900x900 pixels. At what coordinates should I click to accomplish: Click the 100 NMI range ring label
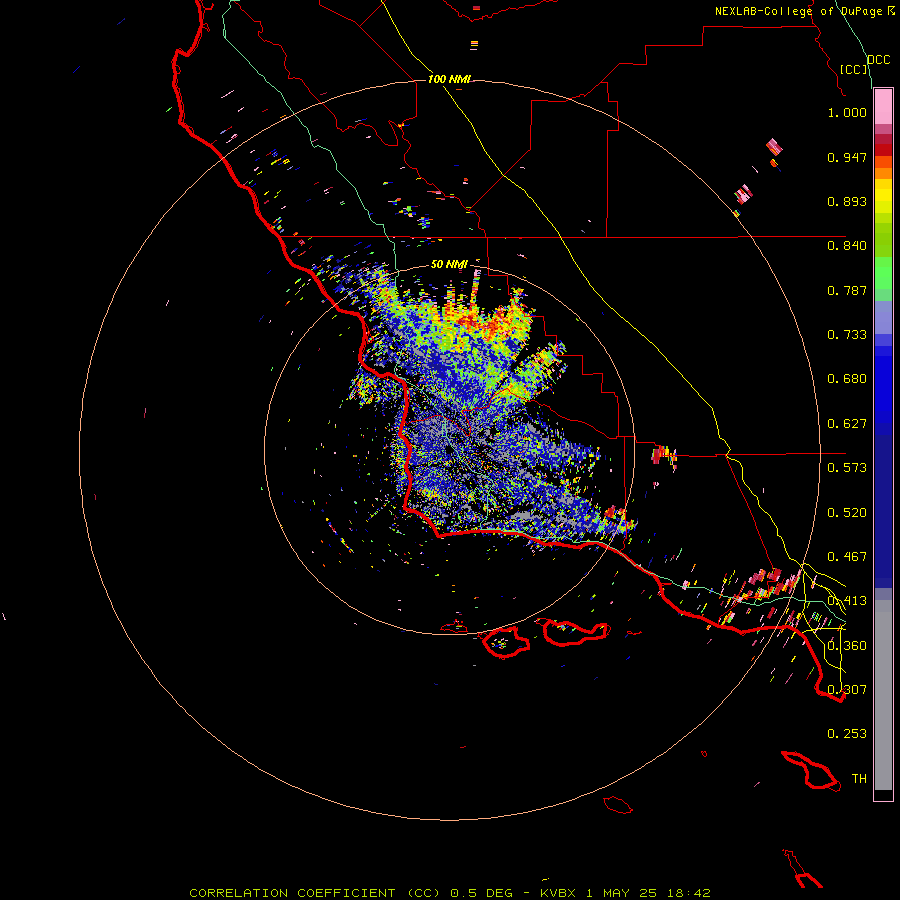pos(449,79)
